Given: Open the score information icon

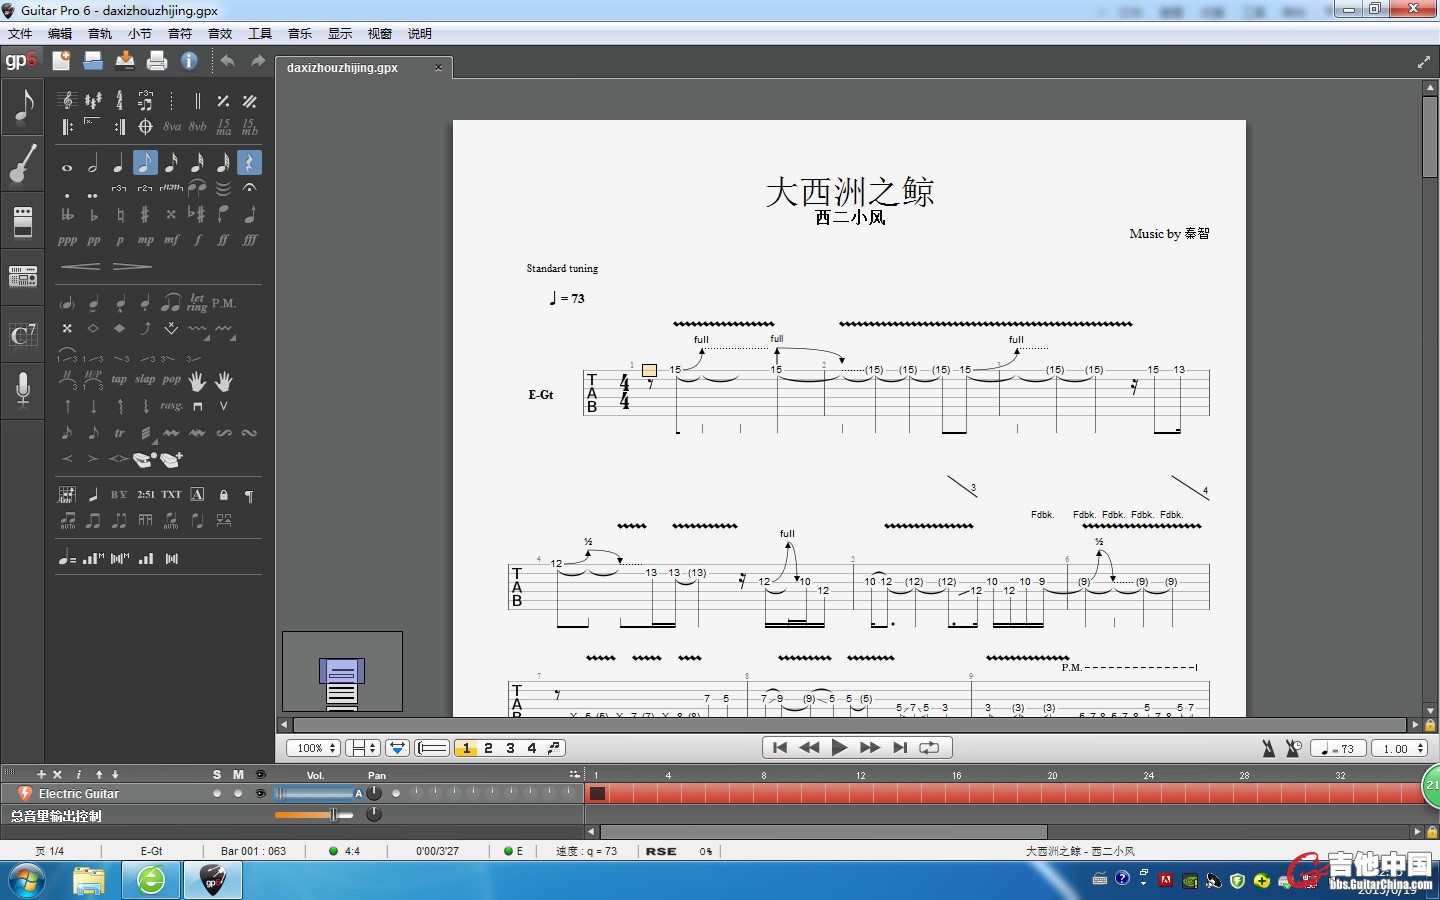Looking at the screenshot, I should pos(189,61).
